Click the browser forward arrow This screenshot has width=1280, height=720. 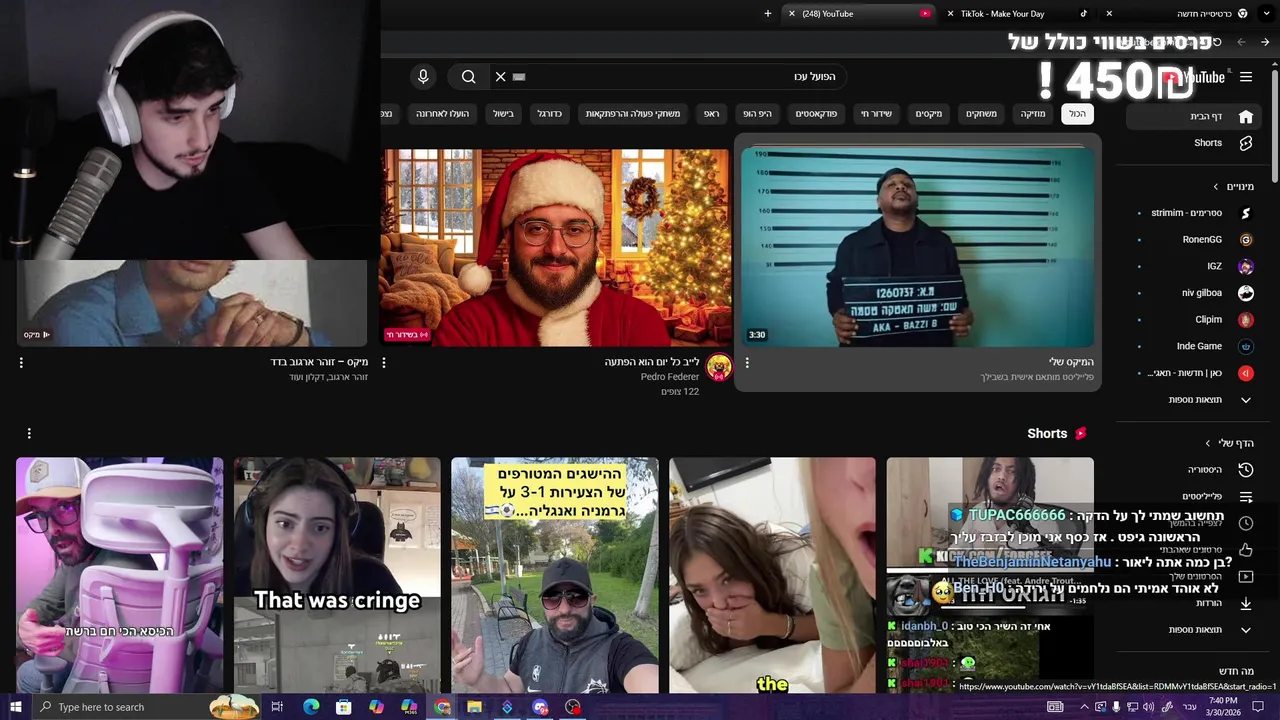pyautogui.click(x=1241, y=42)
